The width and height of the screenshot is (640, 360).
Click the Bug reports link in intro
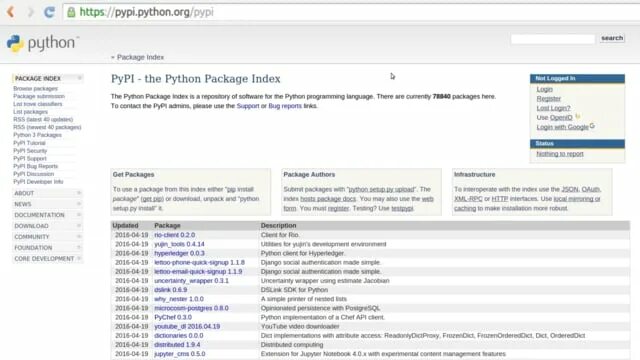tap(285, 106)
